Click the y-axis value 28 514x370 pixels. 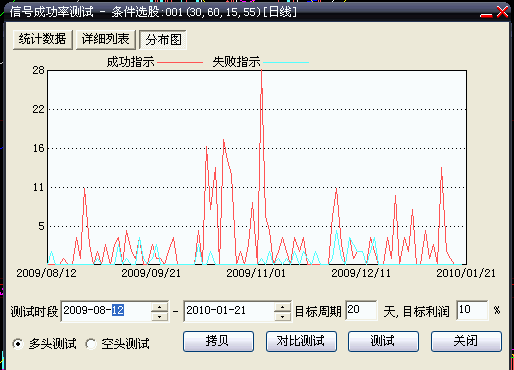click(x=38, y=70)
